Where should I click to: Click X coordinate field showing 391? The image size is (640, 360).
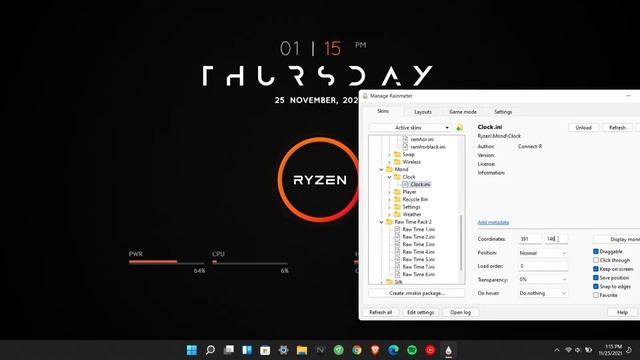(x=530, y=239)
